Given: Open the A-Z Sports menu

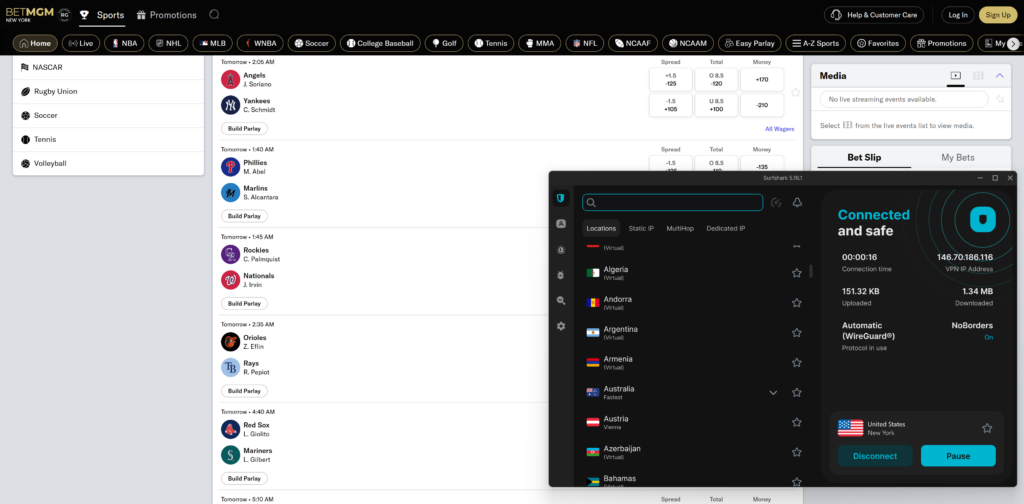Looking at the screenshot, I should point(816,44).
